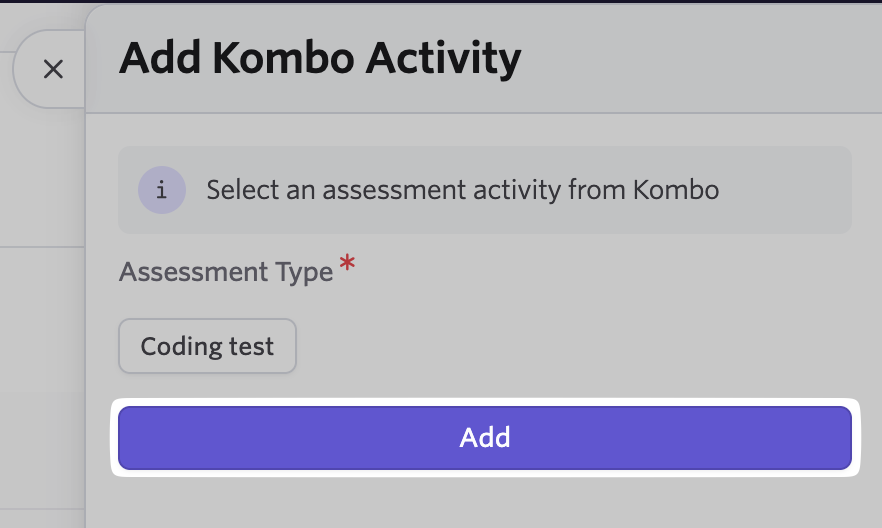Click the empty area below the Add button
This screenshot has height=528, width=882.
pos(484,503)
